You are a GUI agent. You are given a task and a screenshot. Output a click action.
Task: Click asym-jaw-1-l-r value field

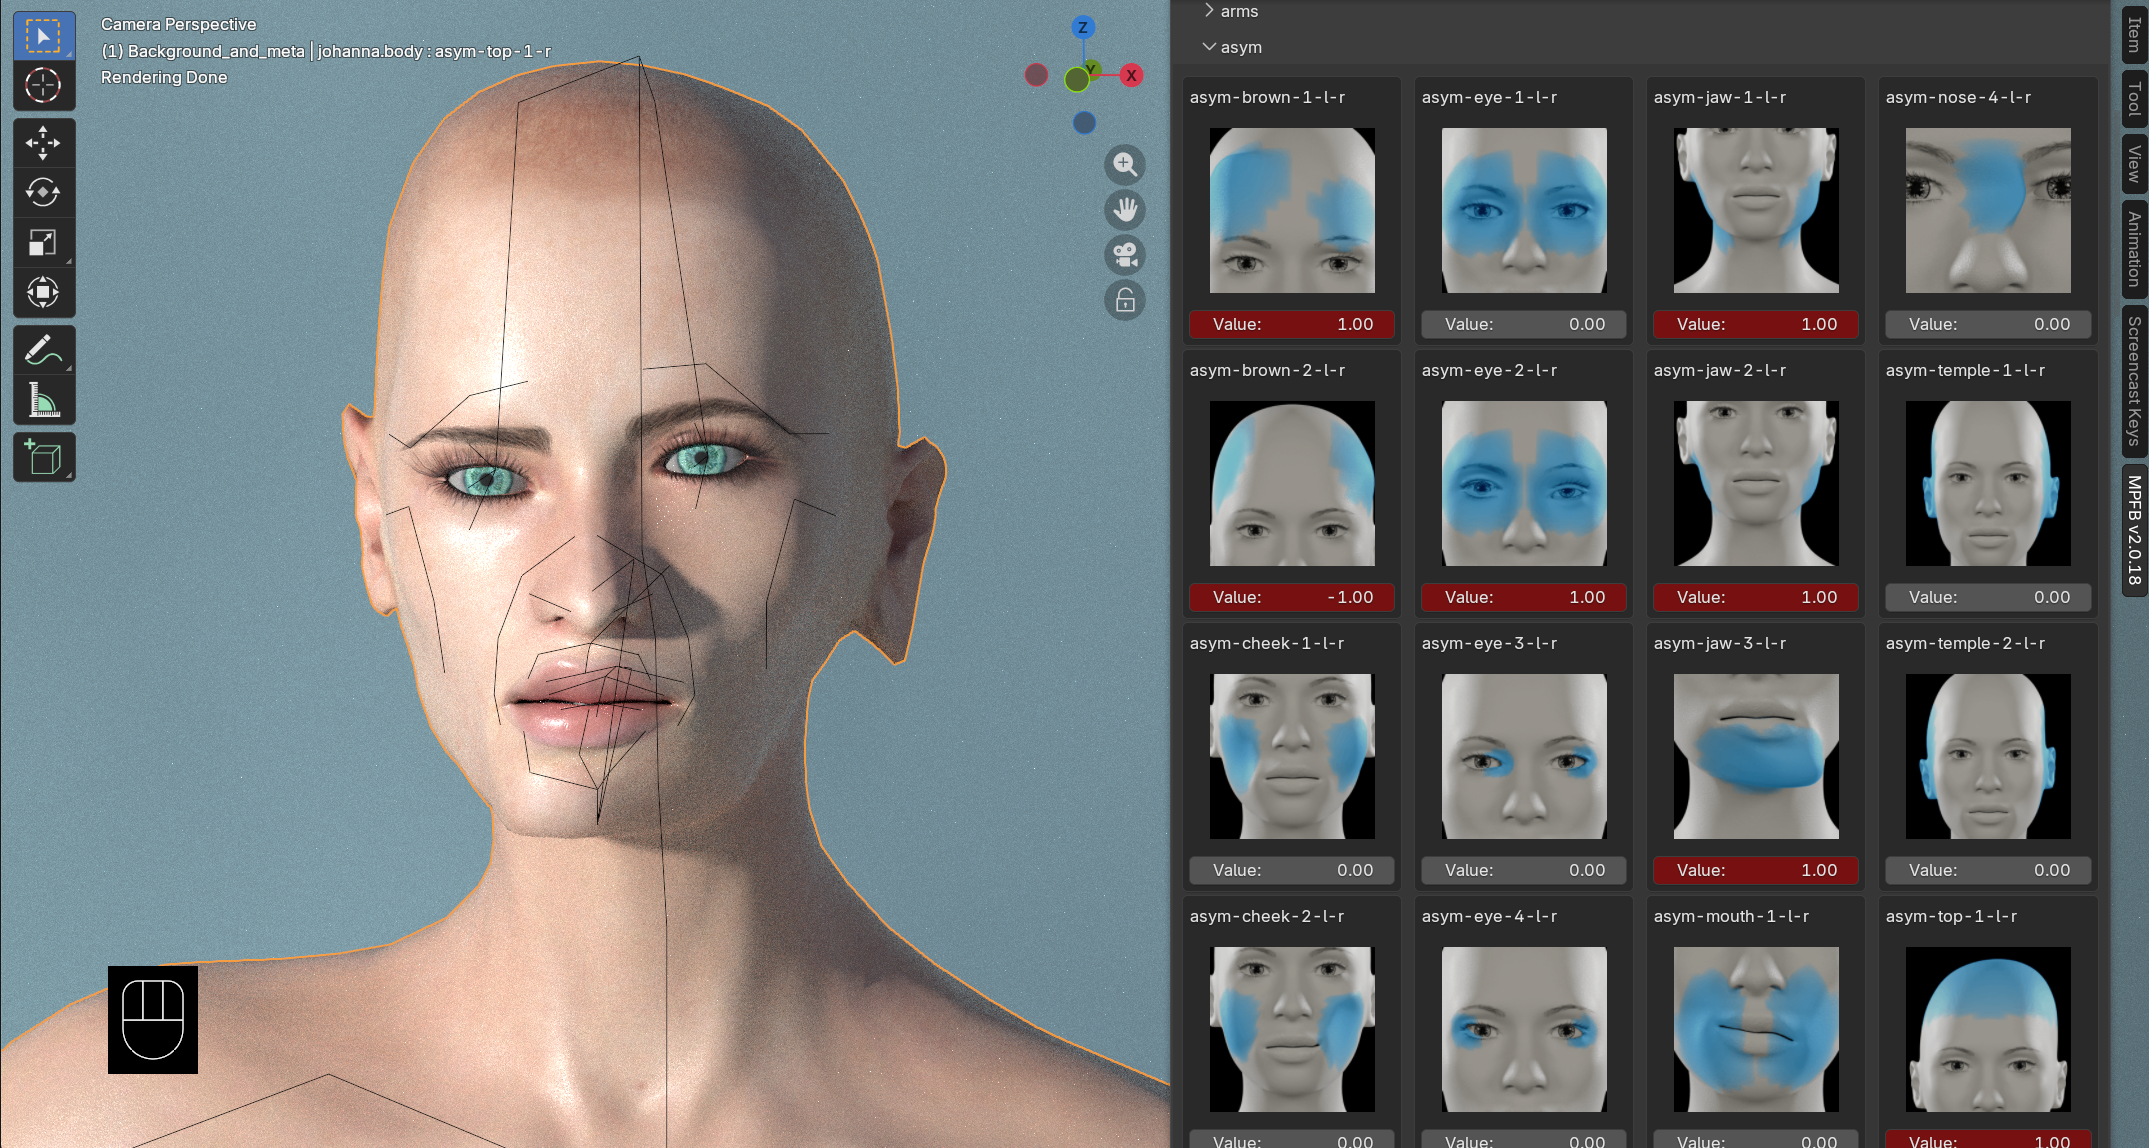click(1756, 324)
